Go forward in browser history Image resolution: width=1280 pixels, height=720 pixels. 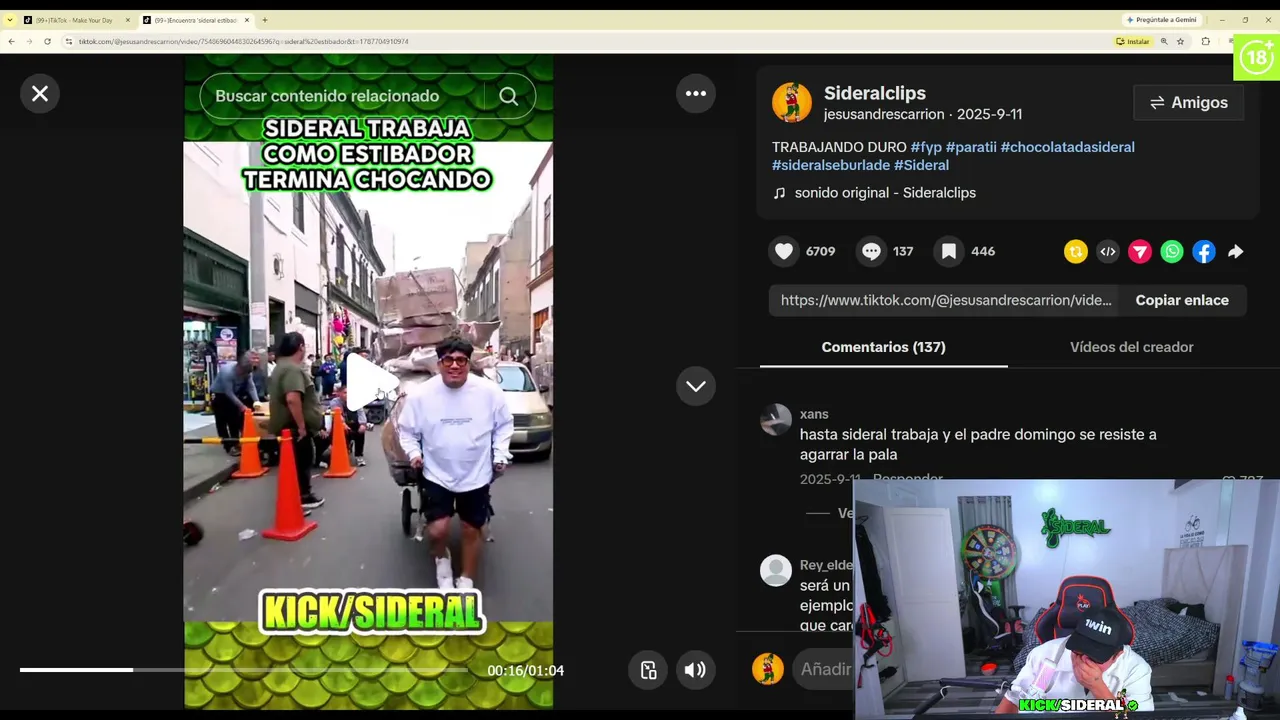click(29, 41)
